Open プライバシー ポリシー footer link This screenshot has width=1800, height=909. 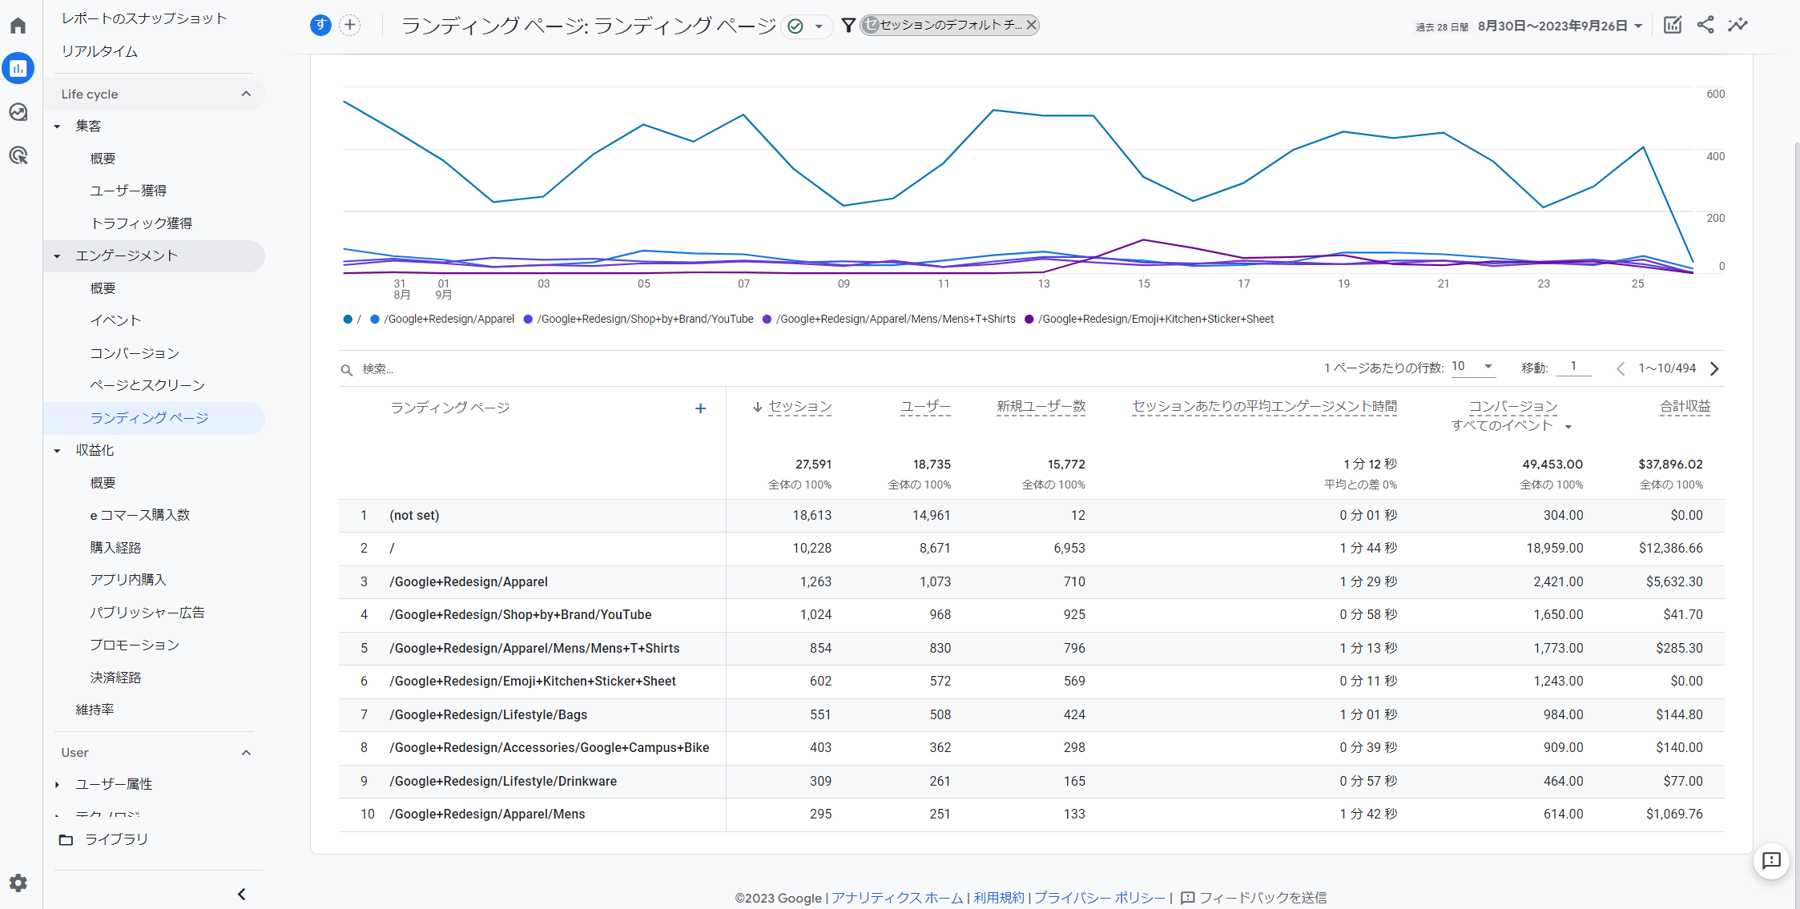pyautogui.click(x=1099, y=898)
